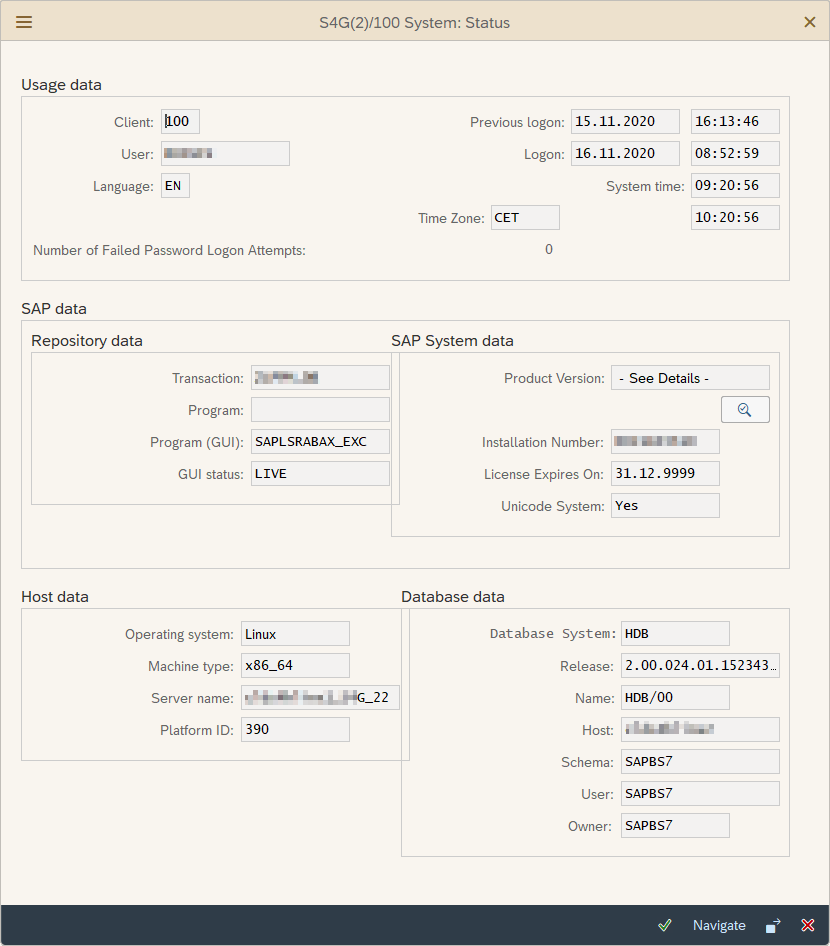Click the product version details magnifier button
This screenshot has height=946, width=830.
click(745, 409)
